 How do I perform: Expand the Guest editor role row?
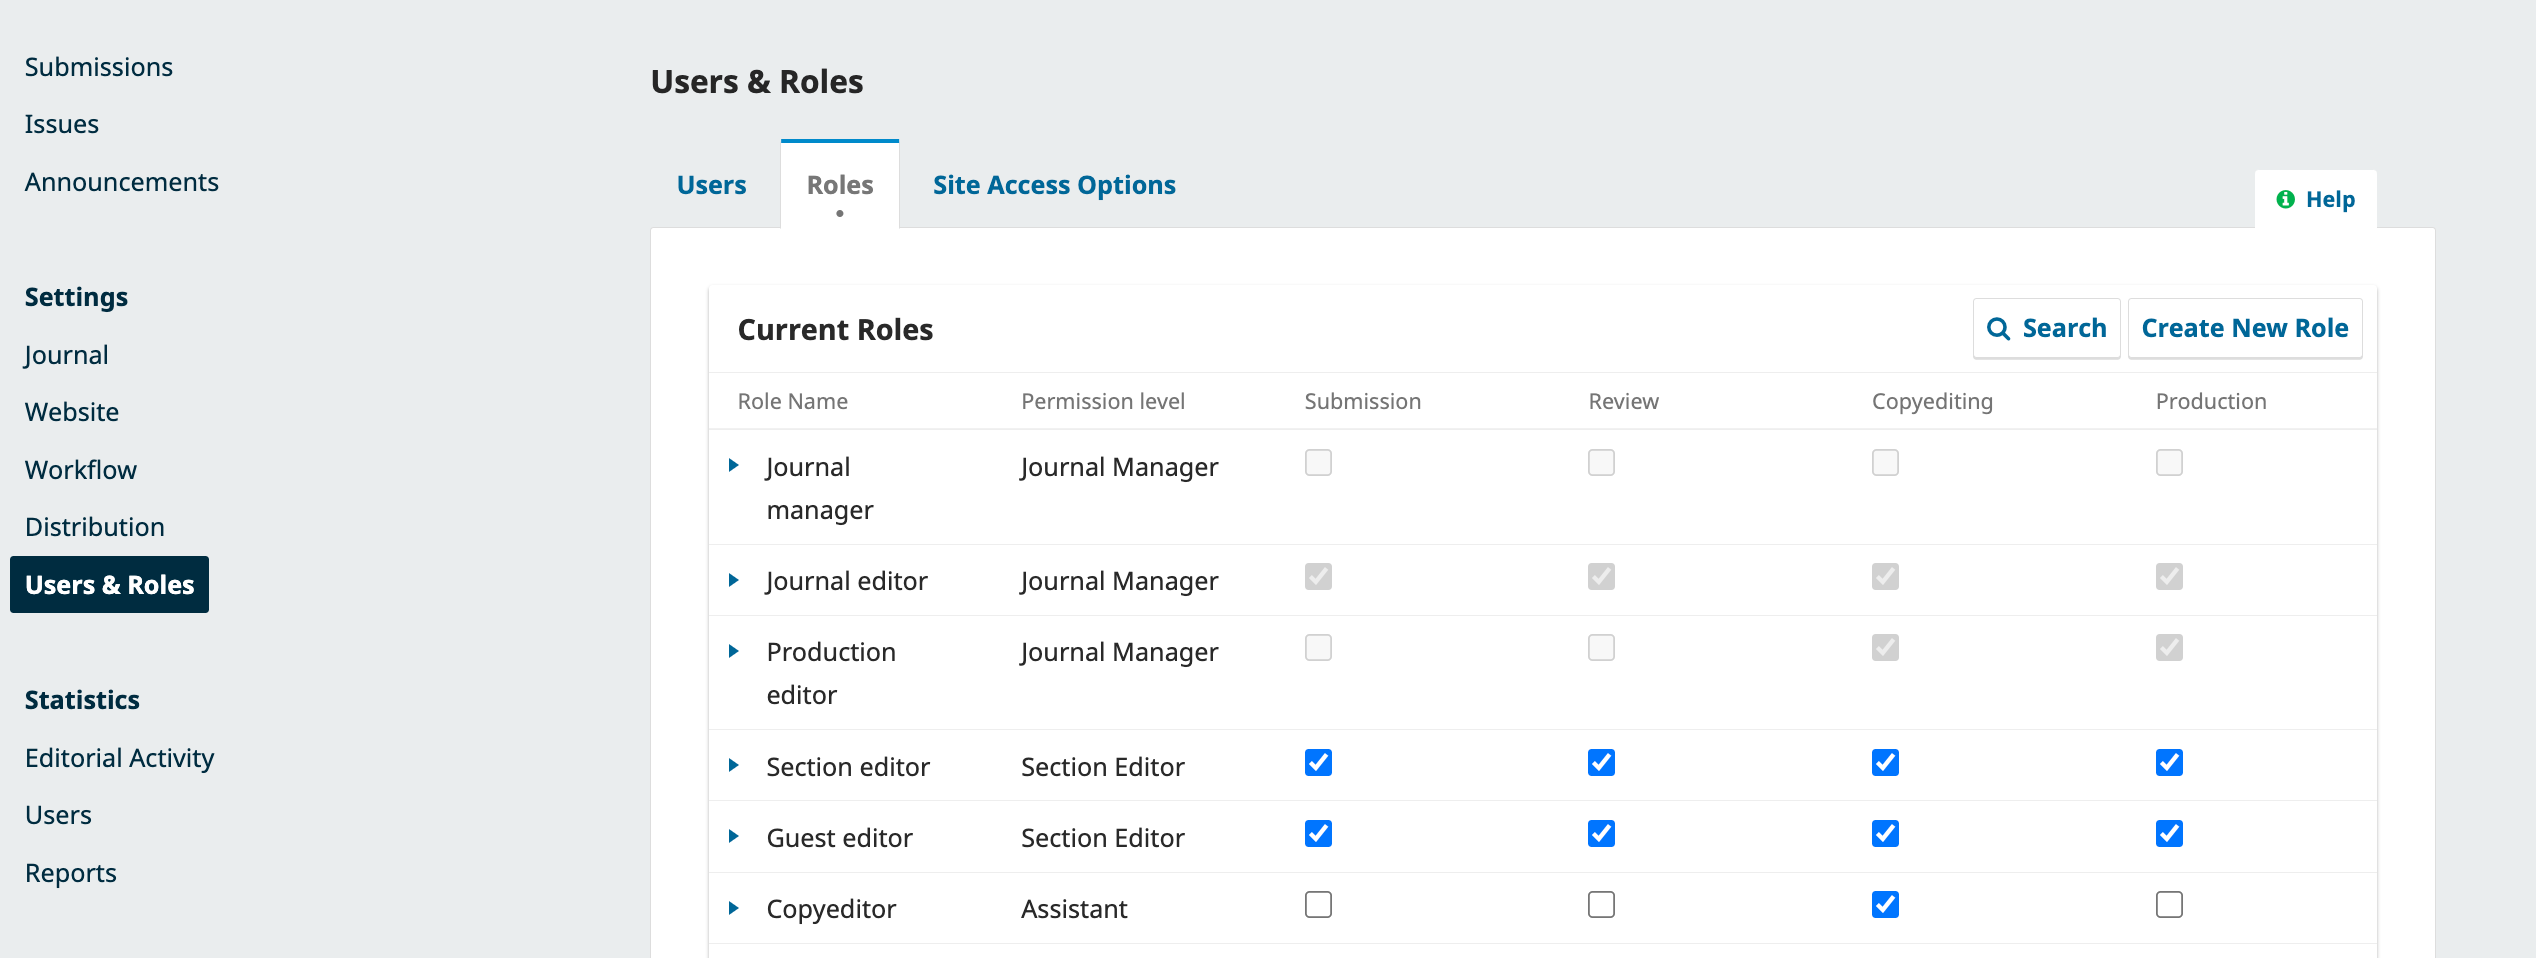point(734,837)
